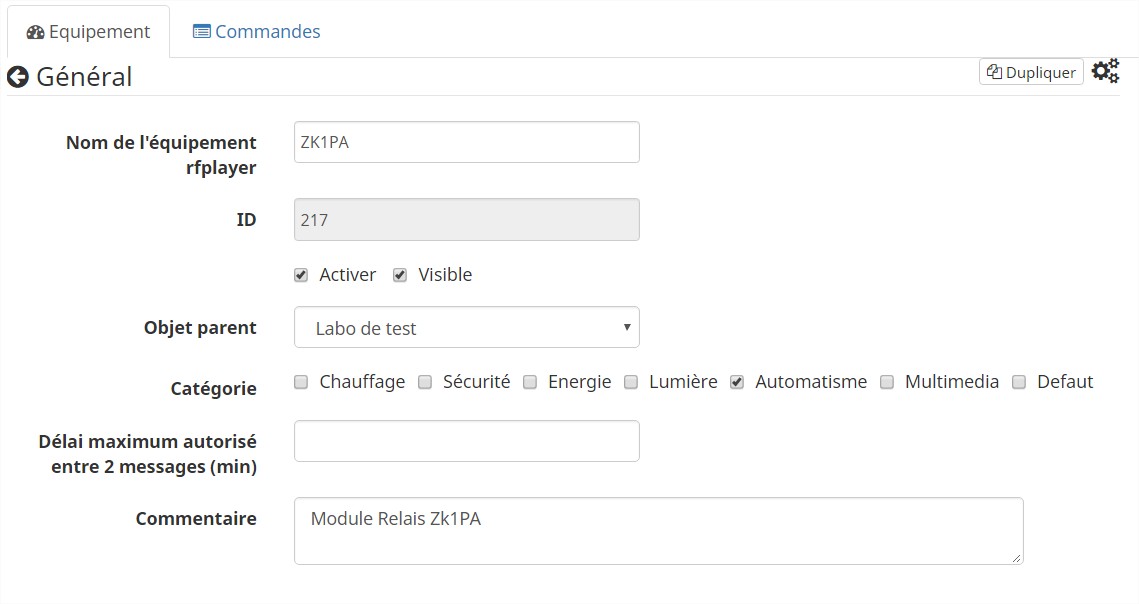
Task: Switch to the Commandes tab
Action: [256, 31]
